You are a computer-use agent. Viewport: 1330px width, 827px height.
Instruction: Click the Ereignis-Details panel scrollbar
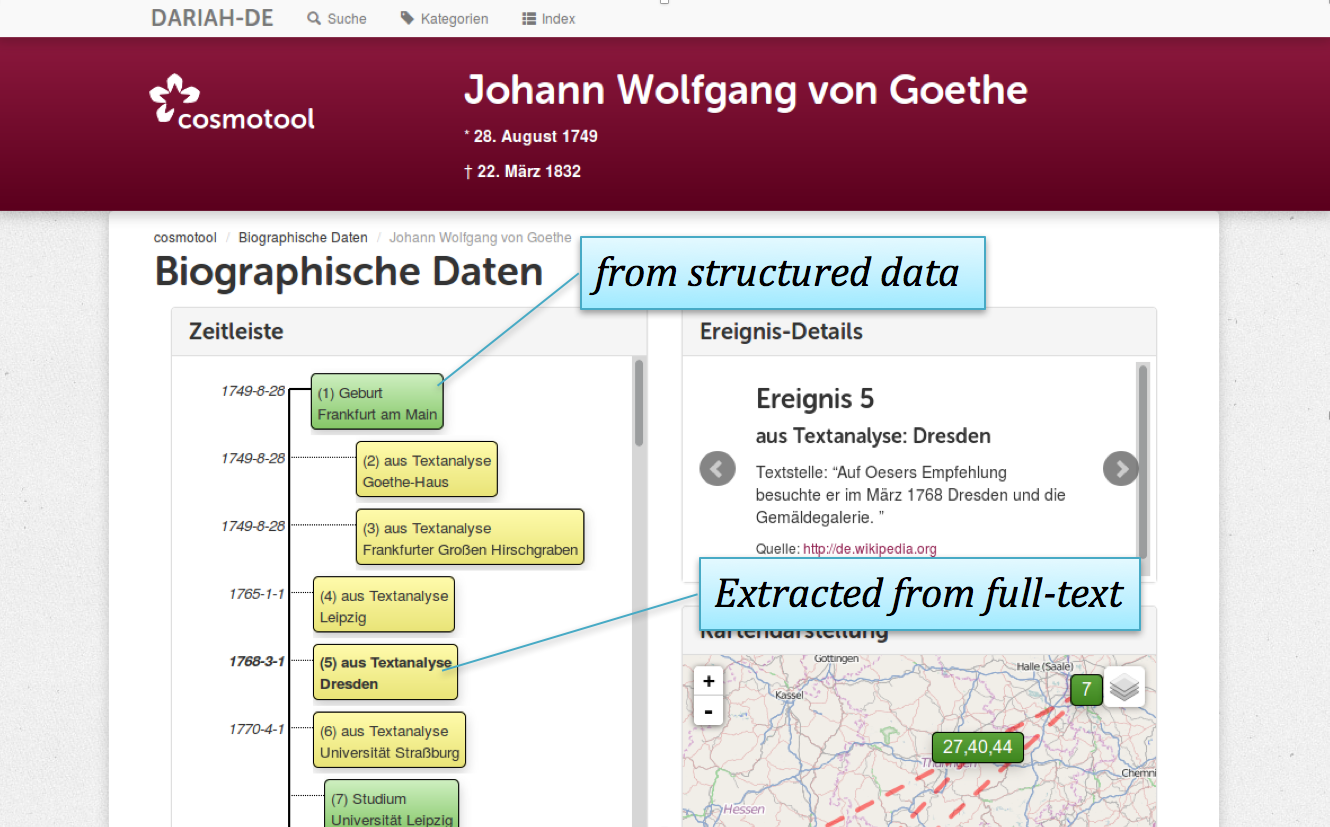tap(1143, 460)
